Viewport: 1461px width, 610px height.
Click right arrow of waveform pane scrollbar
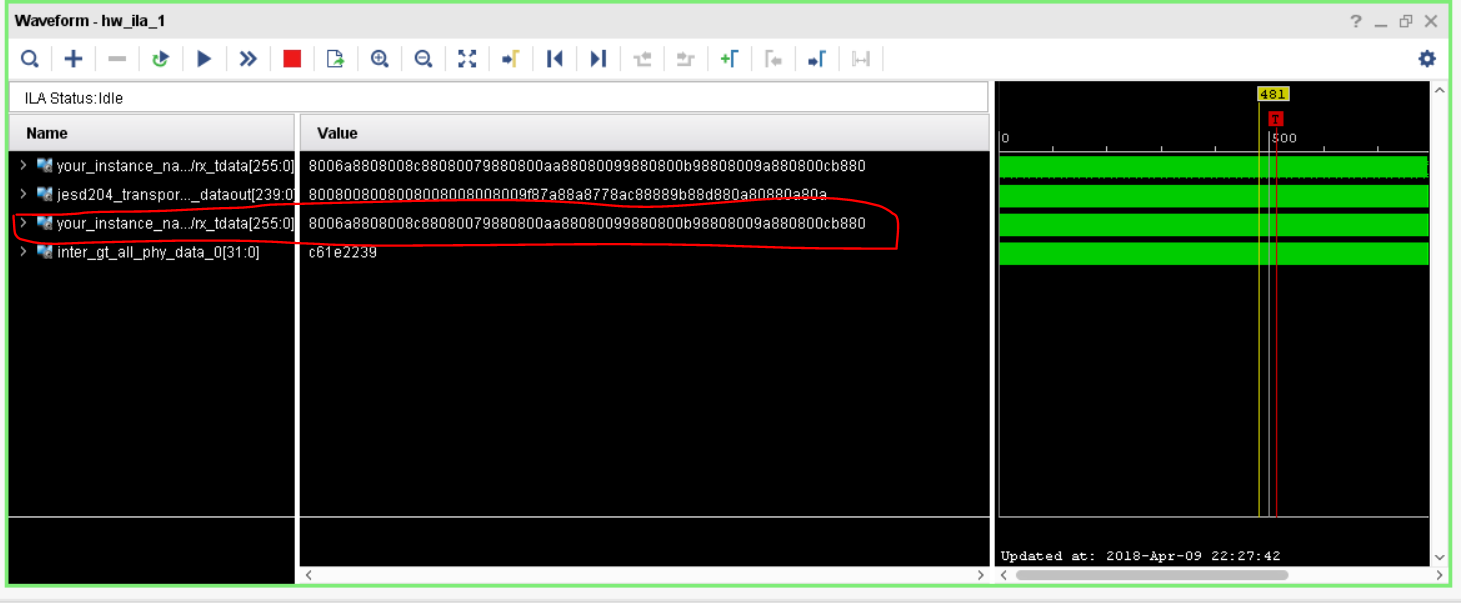(x=1439, y=575)
